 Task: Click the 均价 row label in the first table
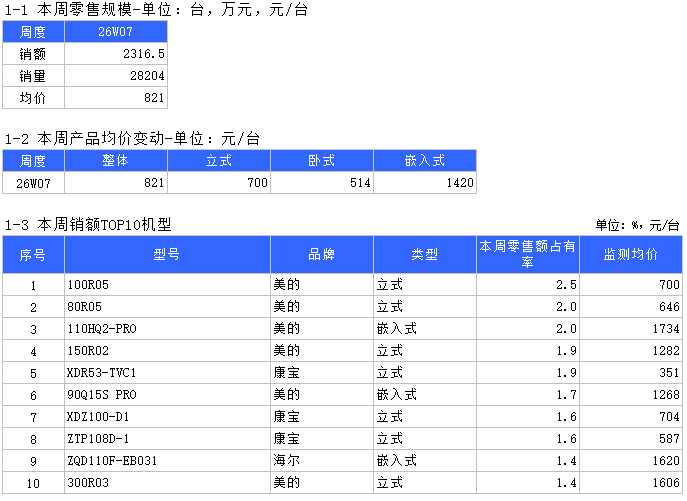tap(33, 98)
